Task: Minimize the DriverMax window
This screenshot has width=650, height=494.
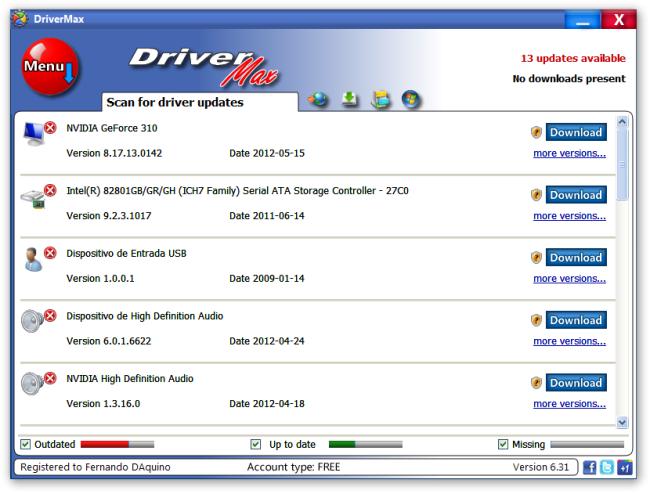Action: (x=582, y=19)
